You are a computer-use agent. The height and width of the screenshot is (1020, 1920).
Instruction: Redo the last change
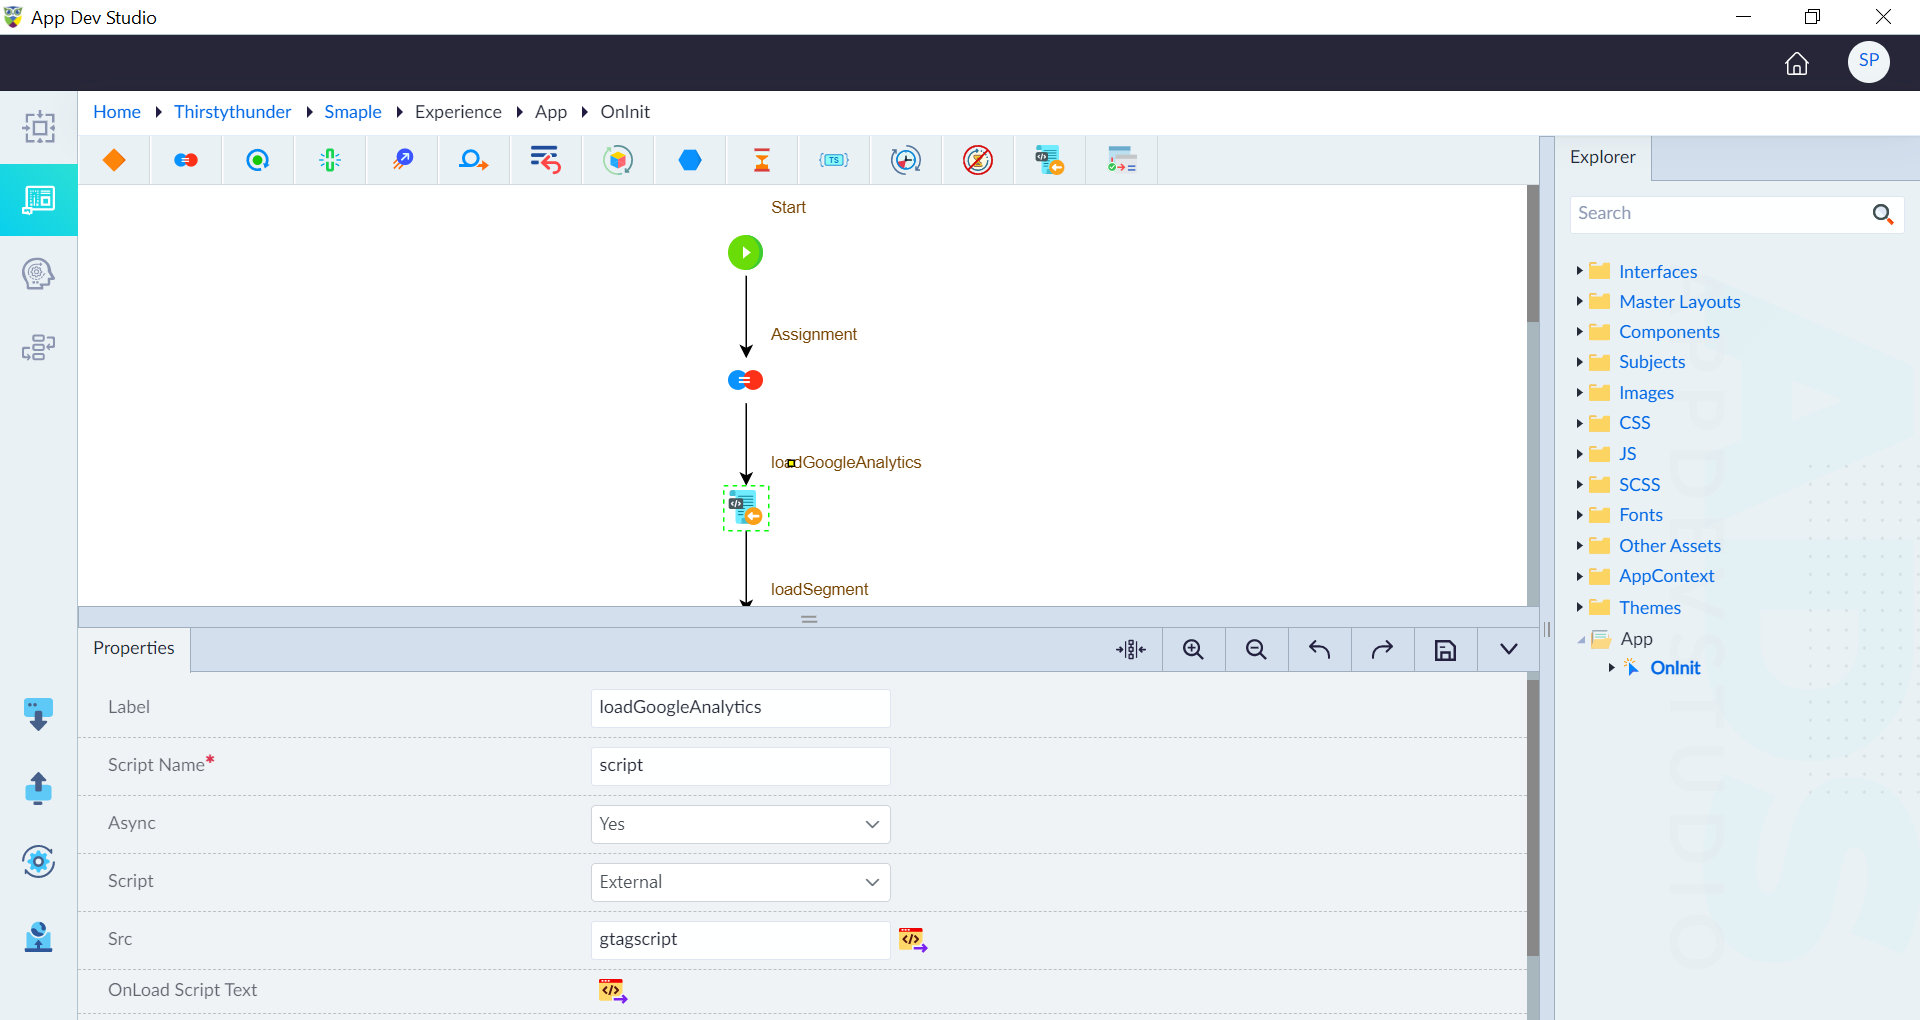tap(1383, 650)
